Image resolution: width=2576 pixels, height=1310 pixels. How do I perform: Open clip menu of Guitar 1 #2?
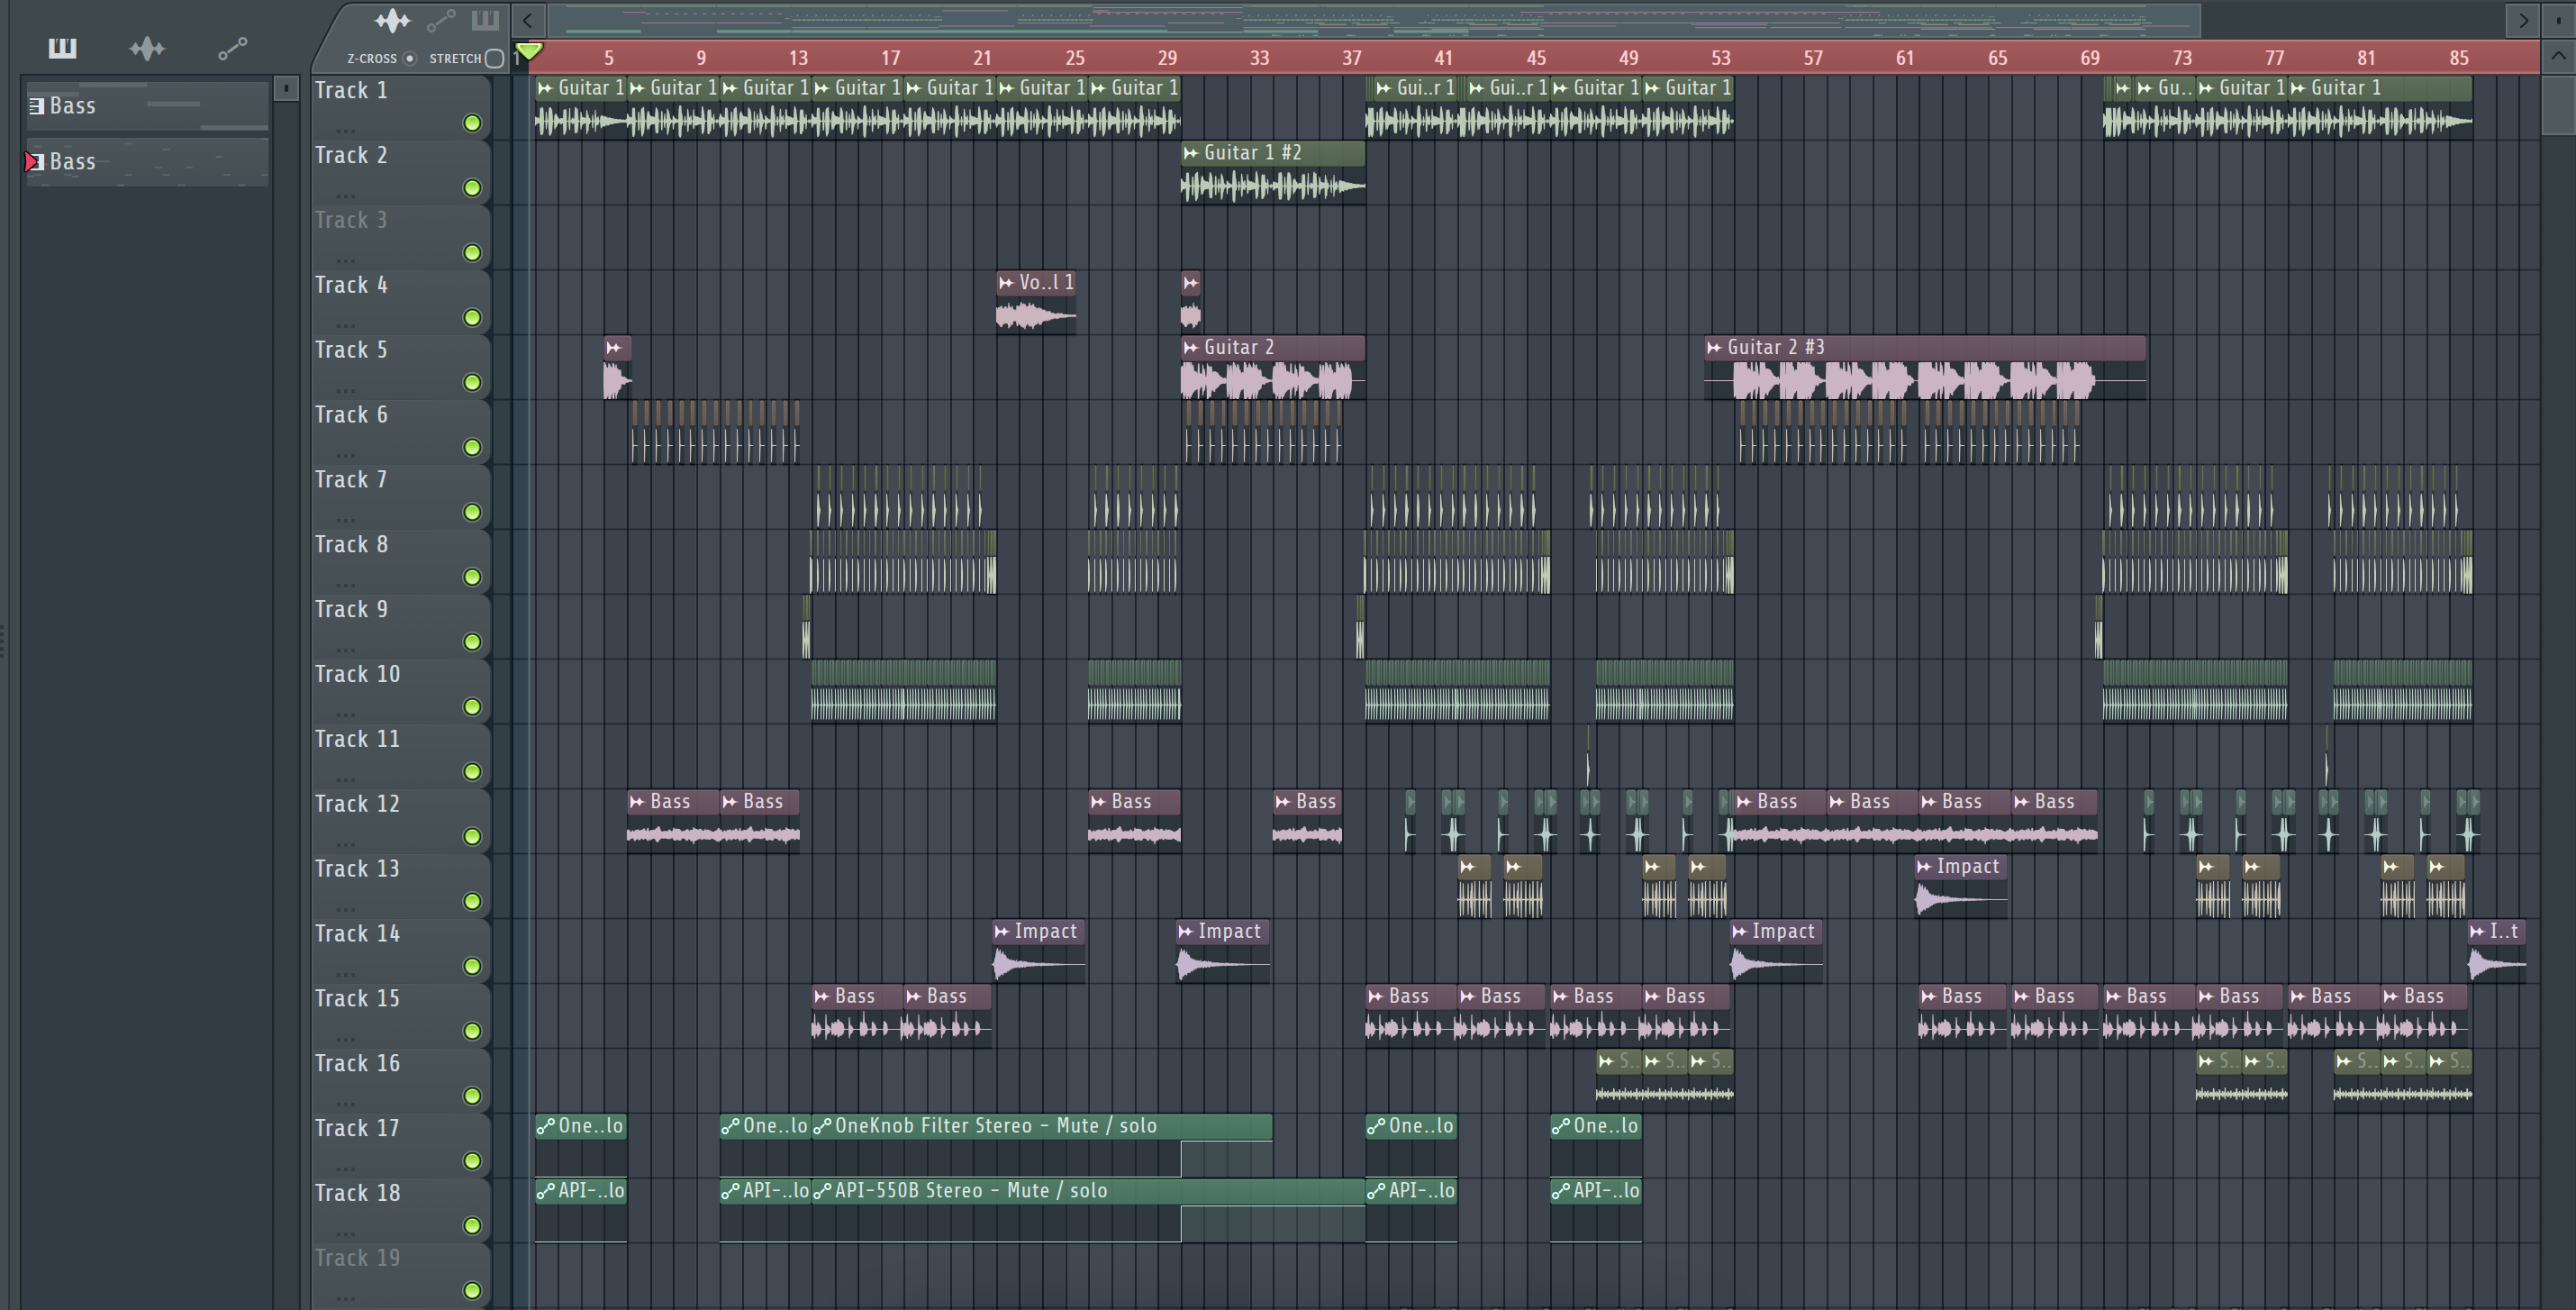coord(1191,153)
